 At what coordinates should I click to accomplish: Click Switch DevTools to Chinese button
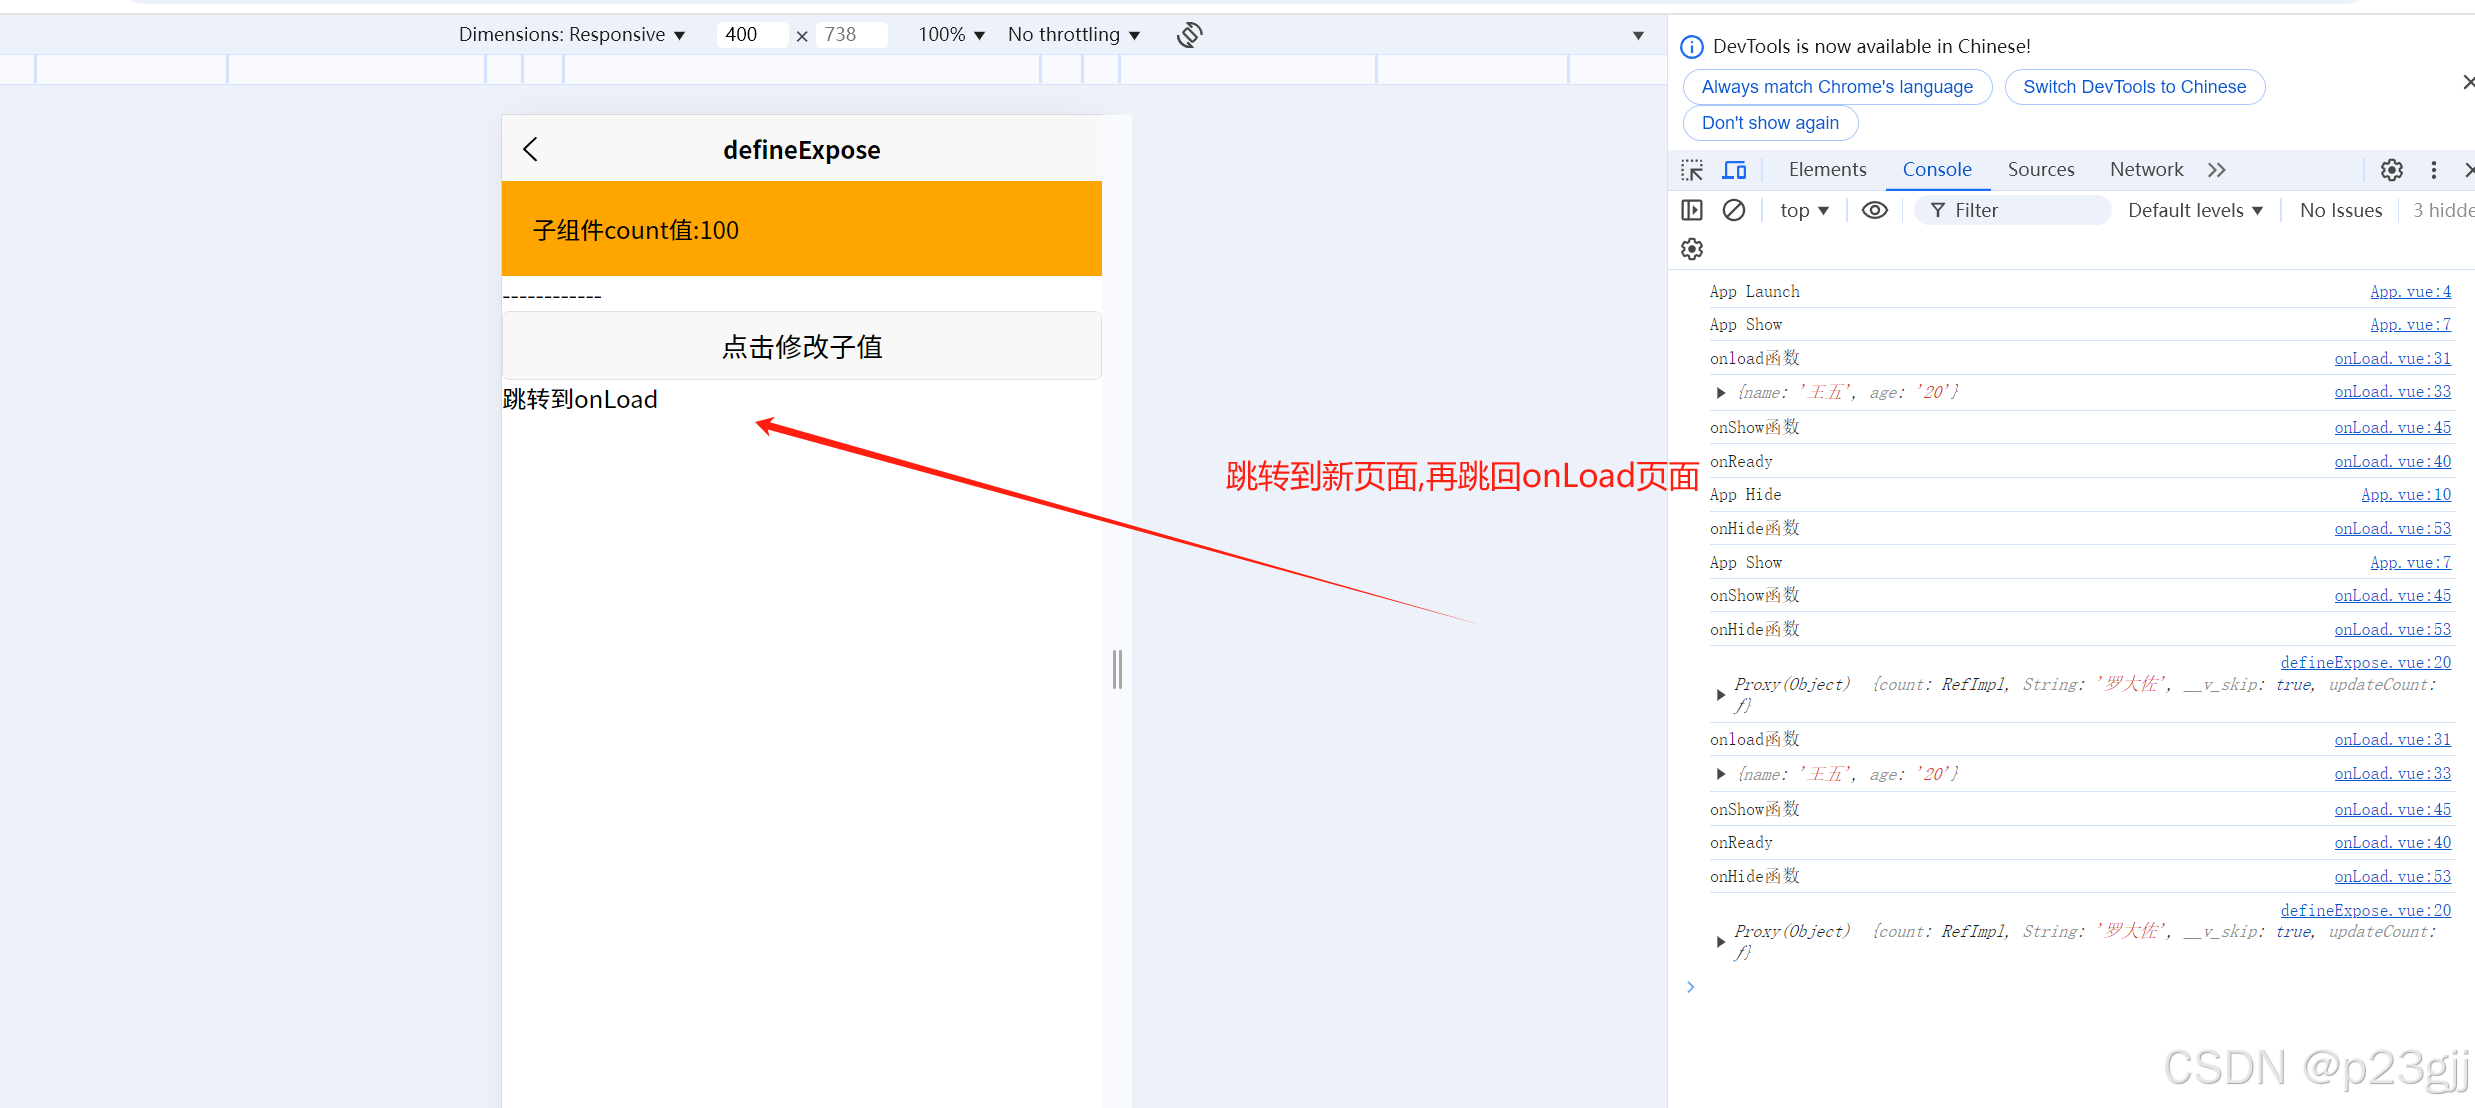coord(2134,87)
